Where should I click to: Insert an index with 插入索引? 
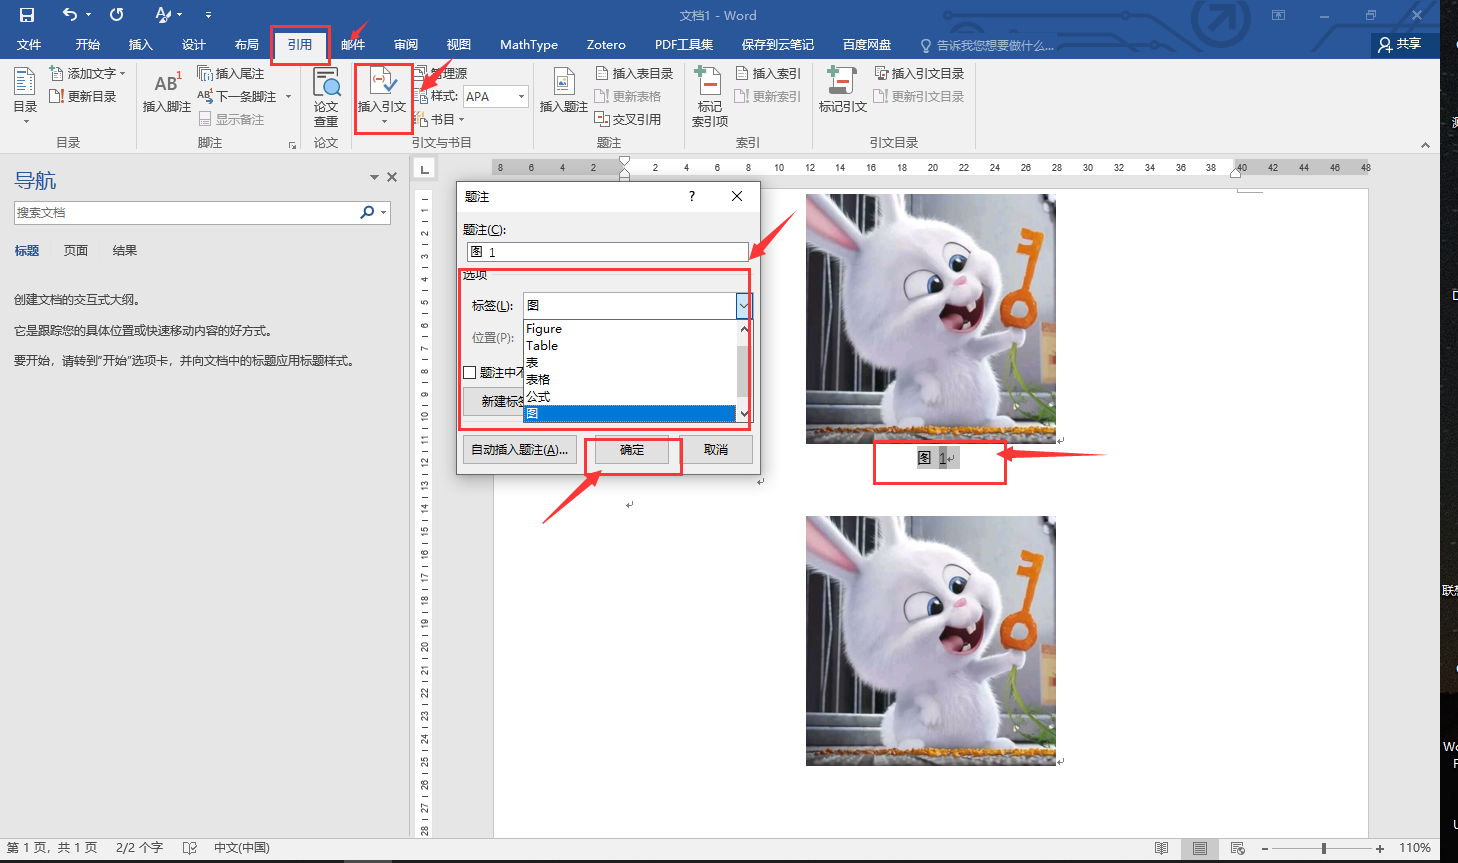pos(768,73)
